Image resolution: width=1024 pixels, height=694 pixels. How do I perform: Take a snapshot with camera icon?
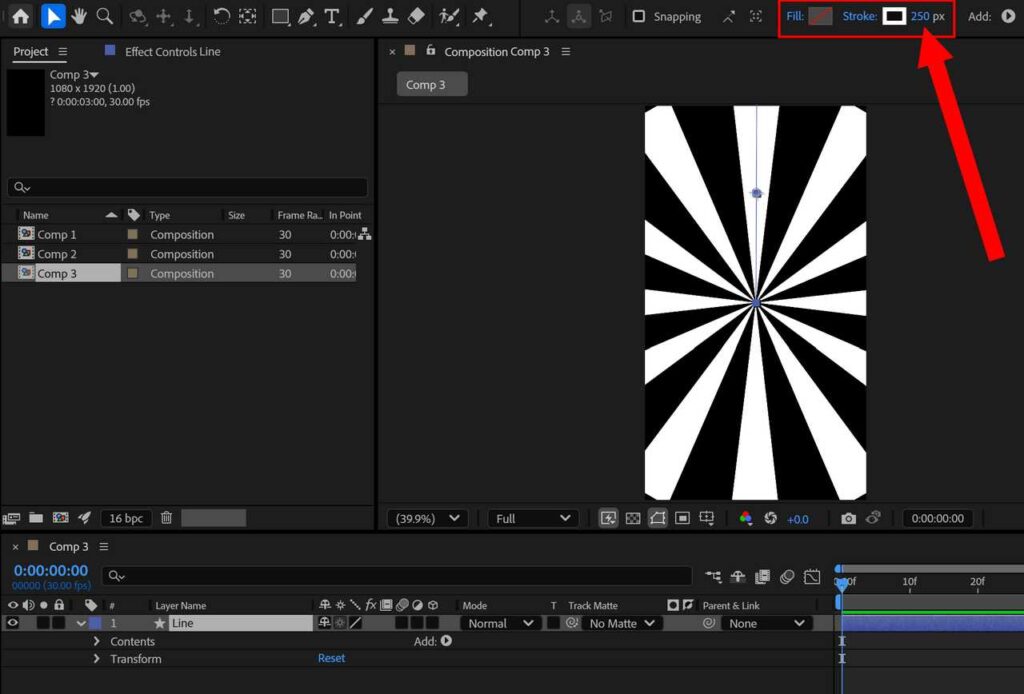[x=848, y=518]
